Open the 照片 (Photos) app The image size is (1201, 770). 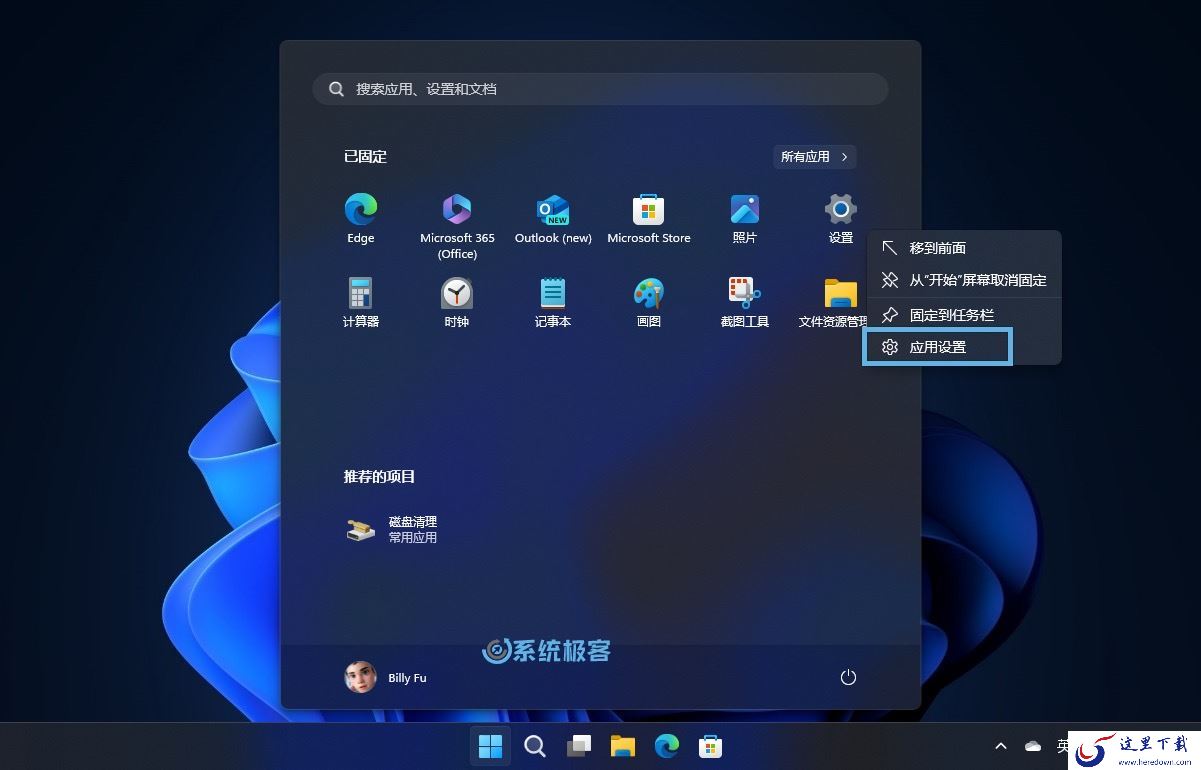(745, 219)
